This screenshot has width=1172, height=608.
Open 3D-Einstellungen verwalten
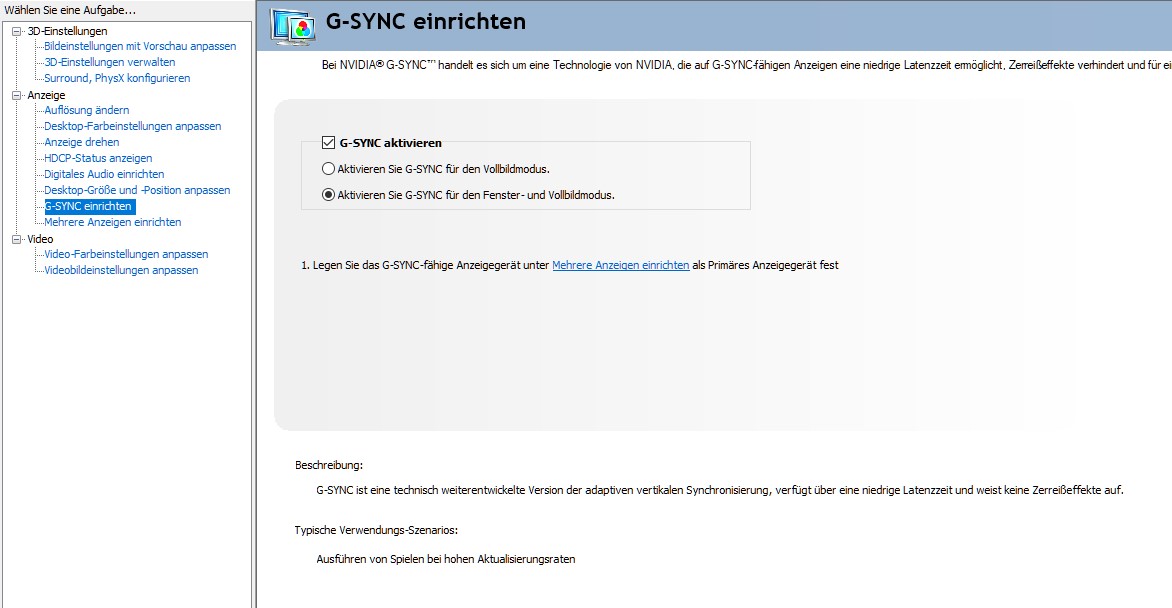[109, 62]
